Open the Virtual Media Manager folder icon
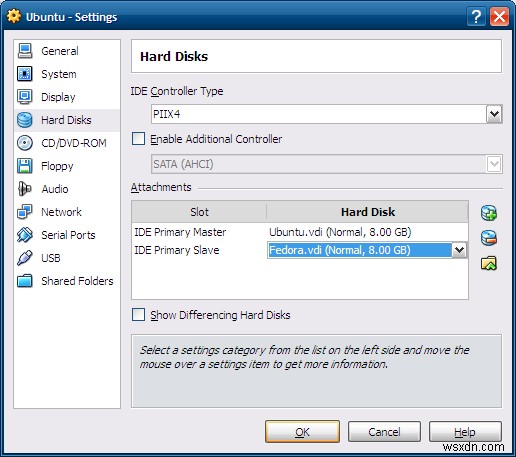Screen dimensions: 516x457 pyautogui.click(x=489, y=263)
